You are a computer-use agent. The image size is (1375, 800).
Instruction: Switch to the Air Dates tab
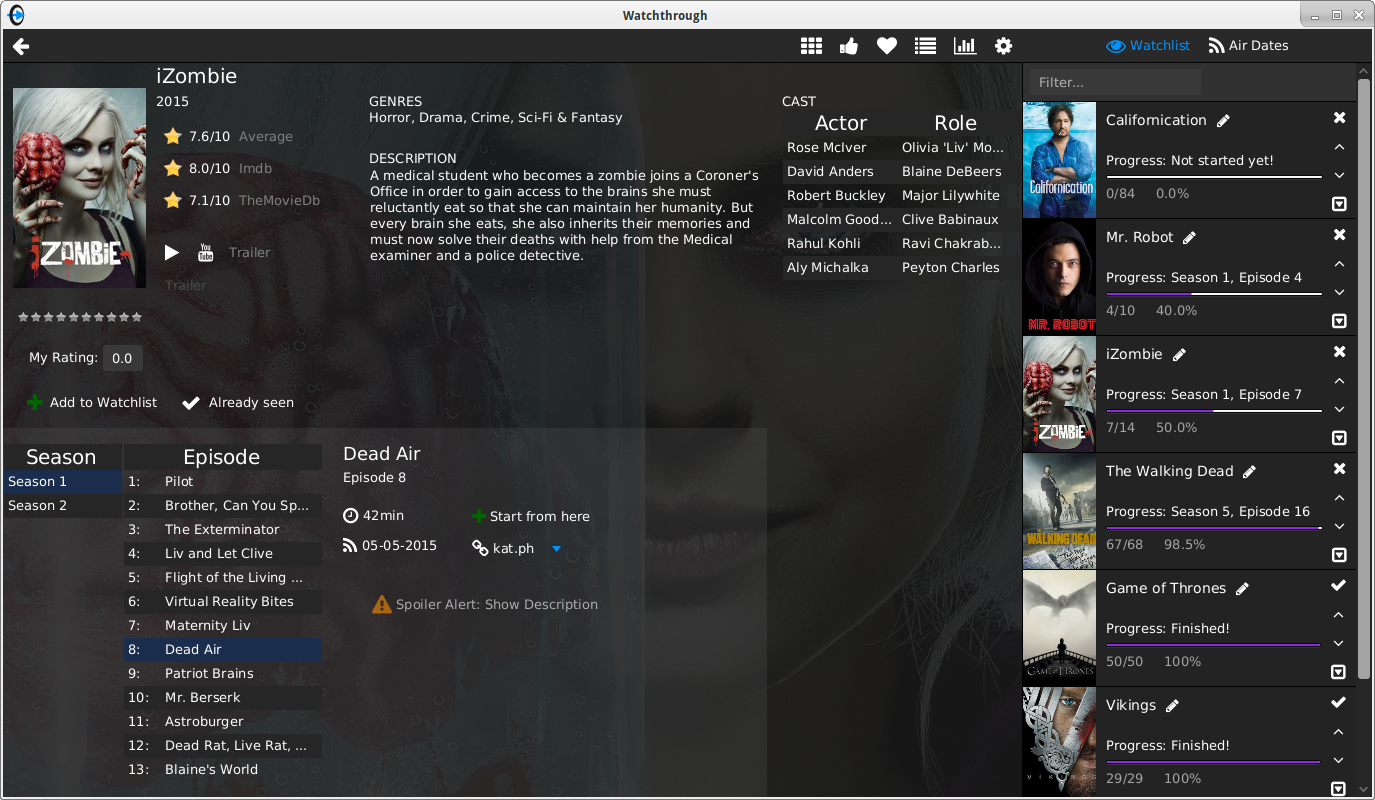click(x=1248, y=46)
